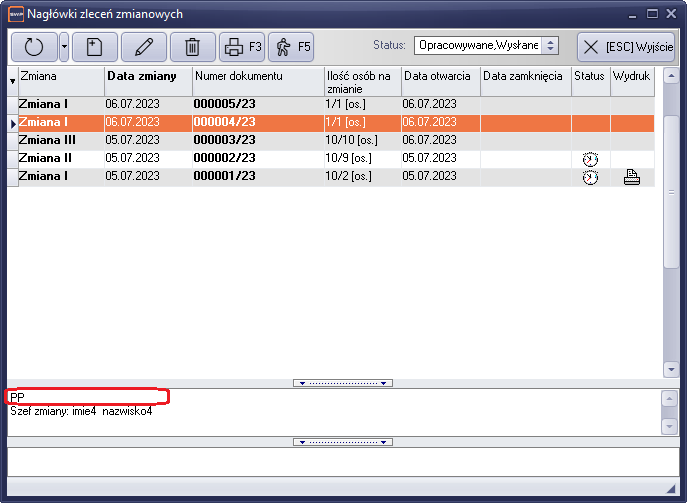
Task: Click the refresh list icon button
Action: [34, 47]
